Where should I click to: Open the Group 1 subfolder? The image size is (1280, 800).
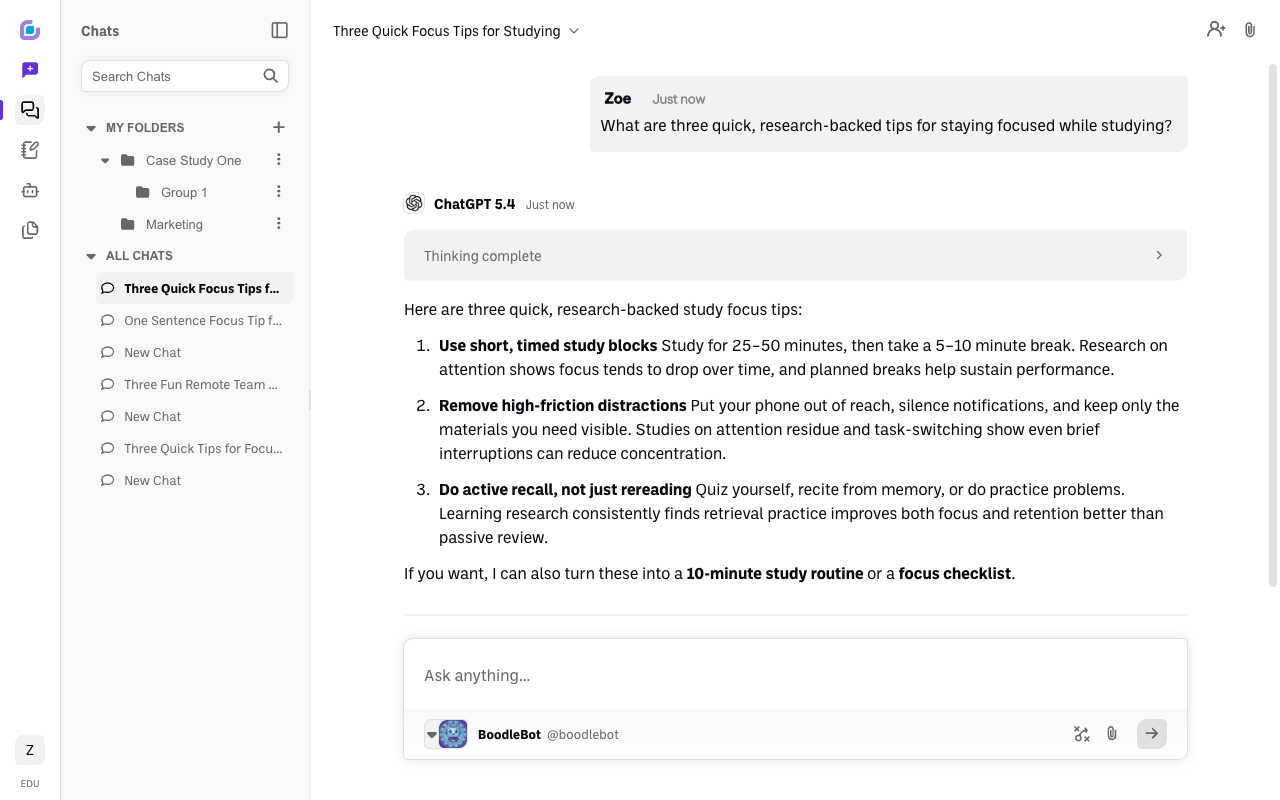184,192
